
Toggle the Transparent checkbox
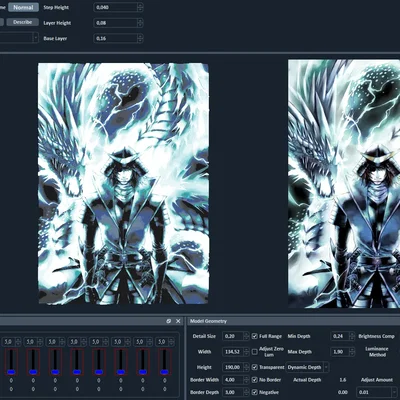pos(255,367)
